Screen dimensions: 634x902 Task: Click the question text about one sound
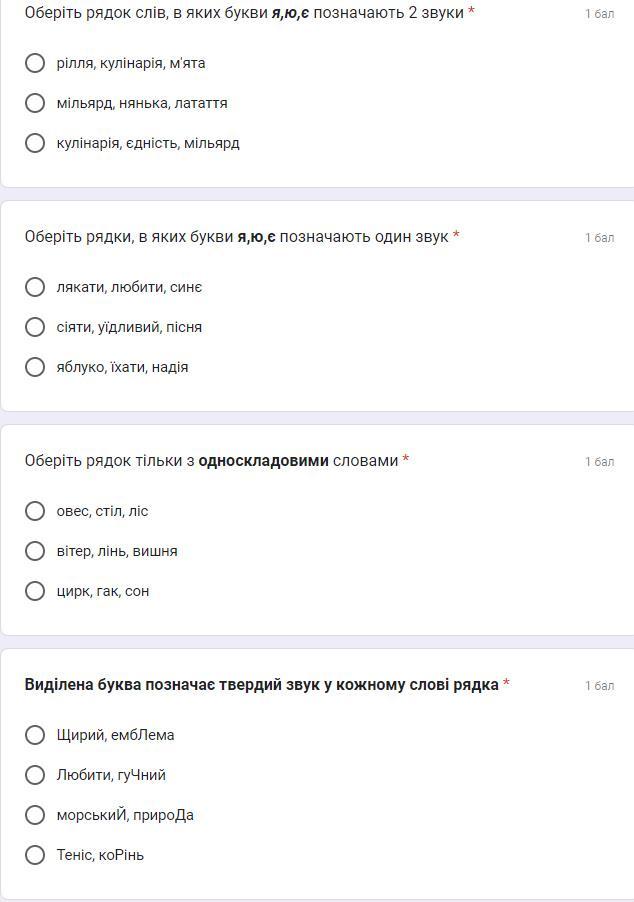tap(236, 237)
